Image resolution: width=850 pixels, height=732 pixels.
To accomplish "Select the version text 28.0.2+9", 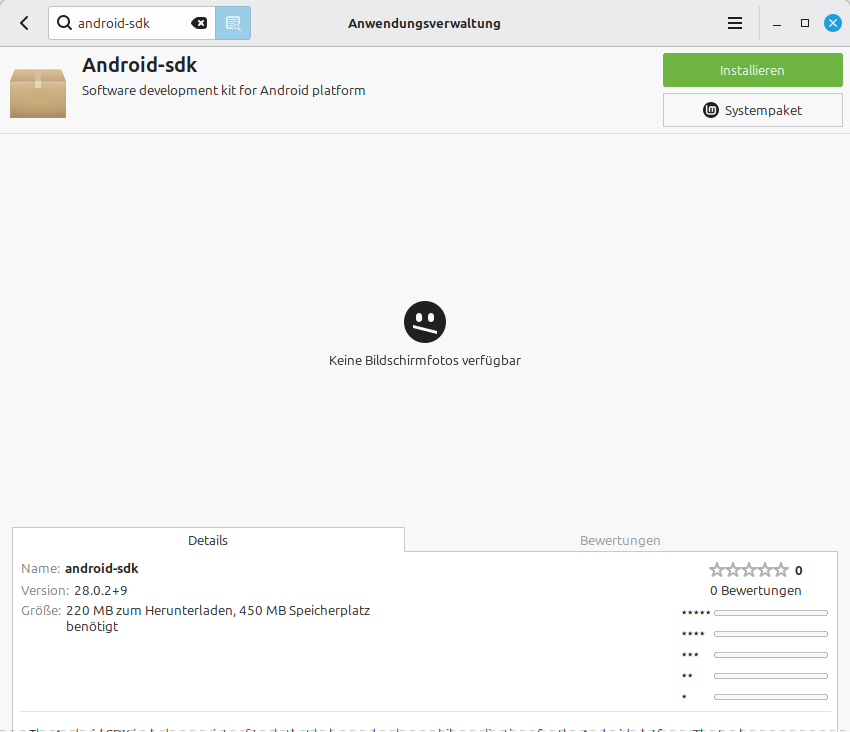I will click(x=101, y=590).
